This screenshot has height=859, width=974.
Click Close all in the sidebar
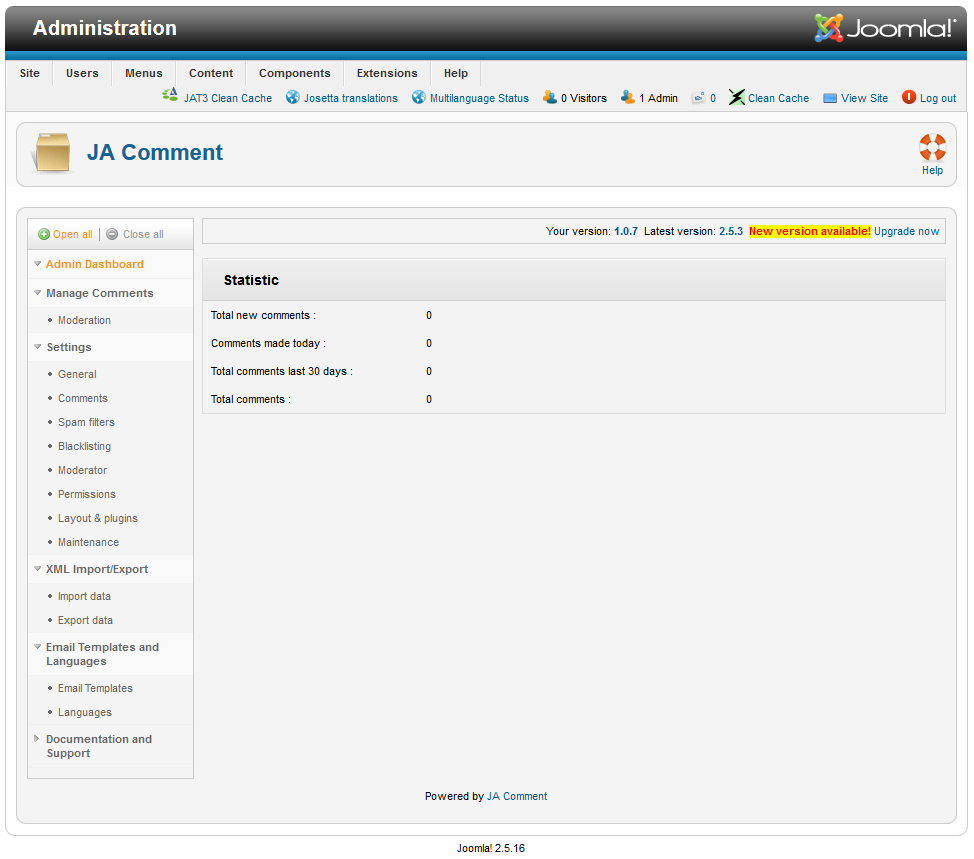136,233
